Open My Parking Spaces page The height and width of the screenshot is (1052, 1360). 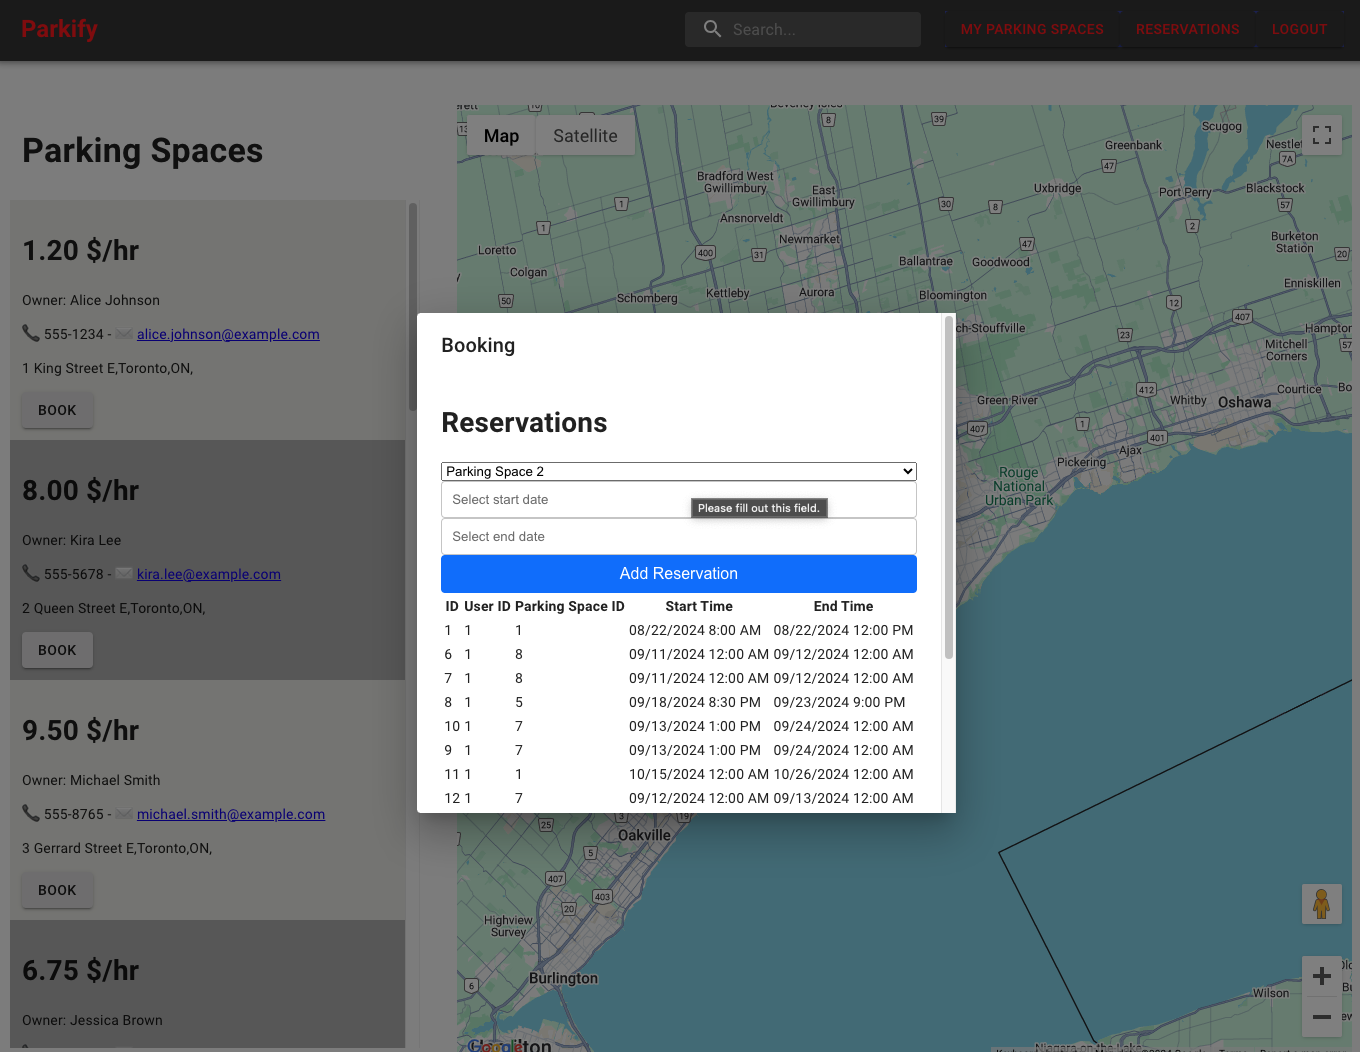point(1032,29)
